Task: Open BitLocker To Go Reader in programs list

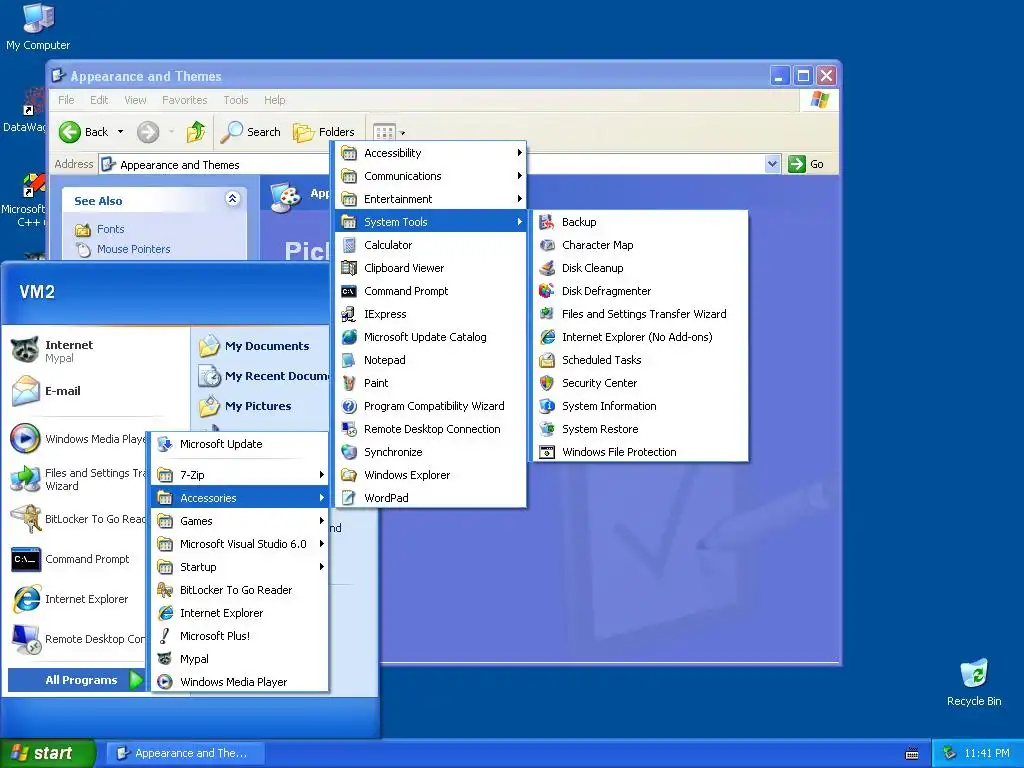Action: [240, 590]
